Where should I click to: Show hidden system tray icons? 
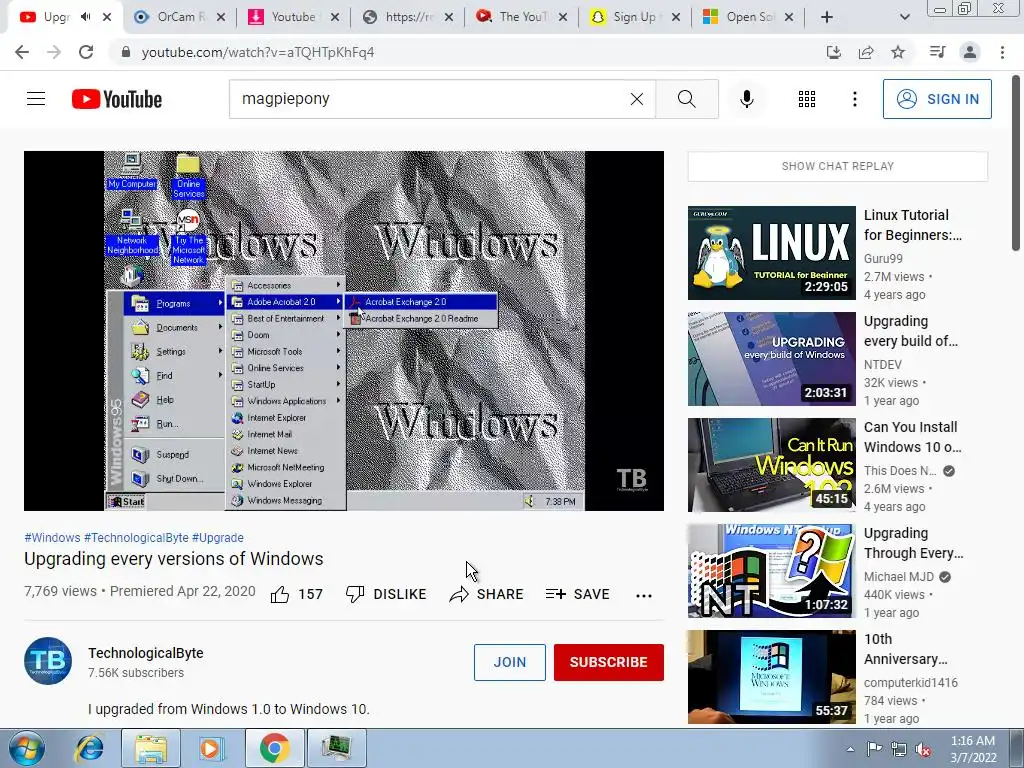[850, 749]
